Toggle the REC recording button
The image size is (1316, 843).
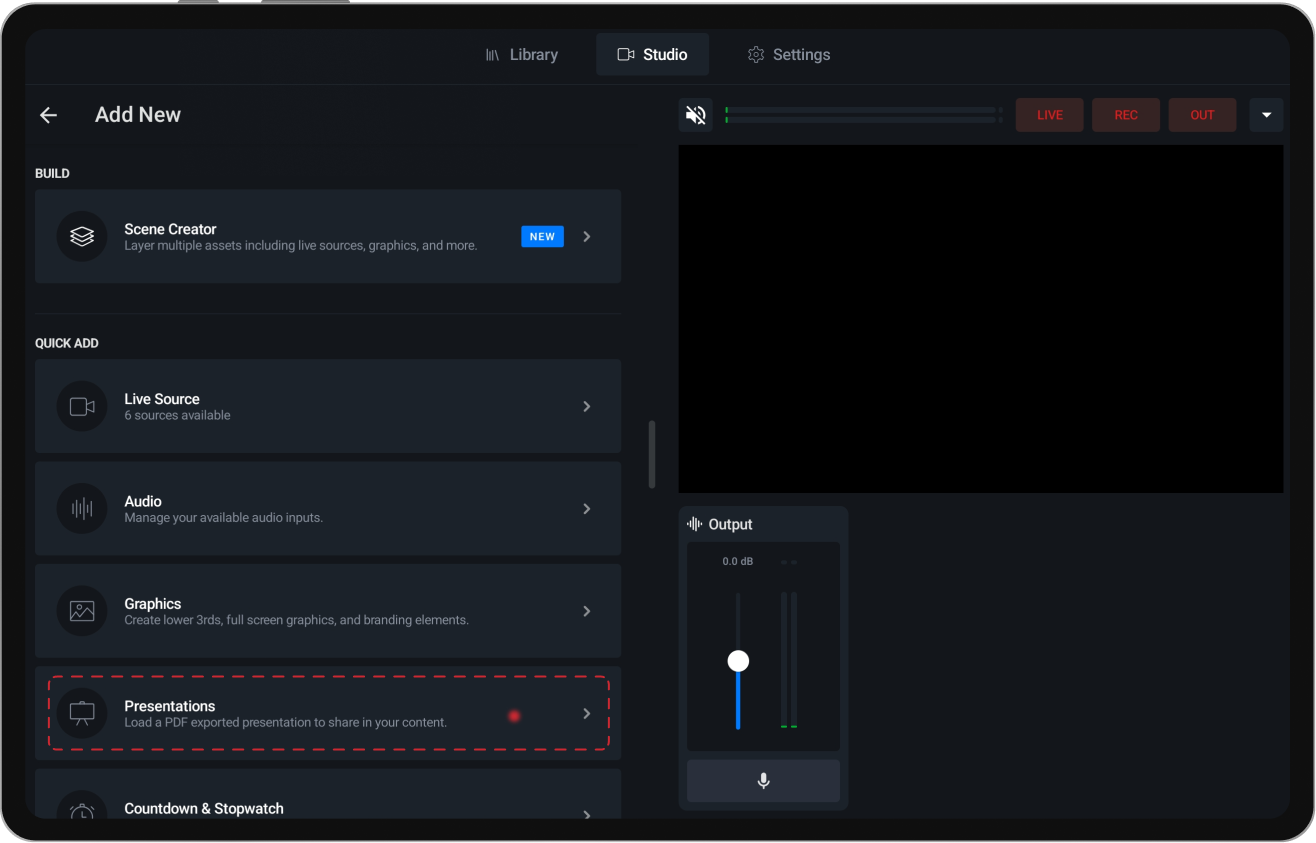(x=1125, y=114)
